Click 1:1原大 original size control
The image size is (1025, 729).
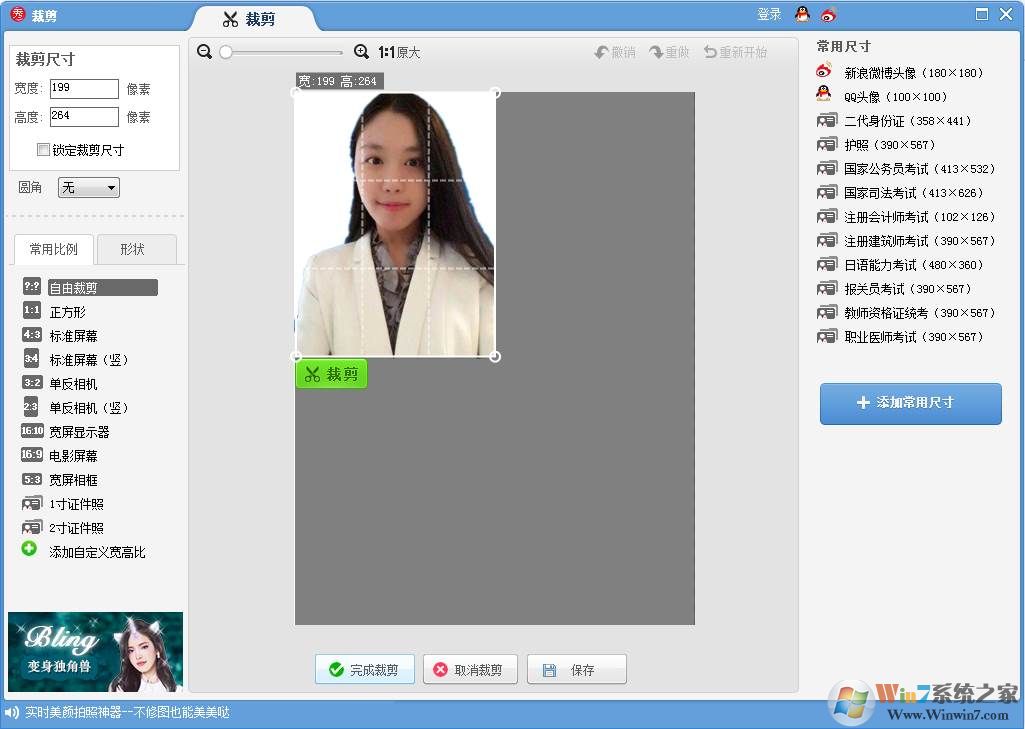click(399, 52)
